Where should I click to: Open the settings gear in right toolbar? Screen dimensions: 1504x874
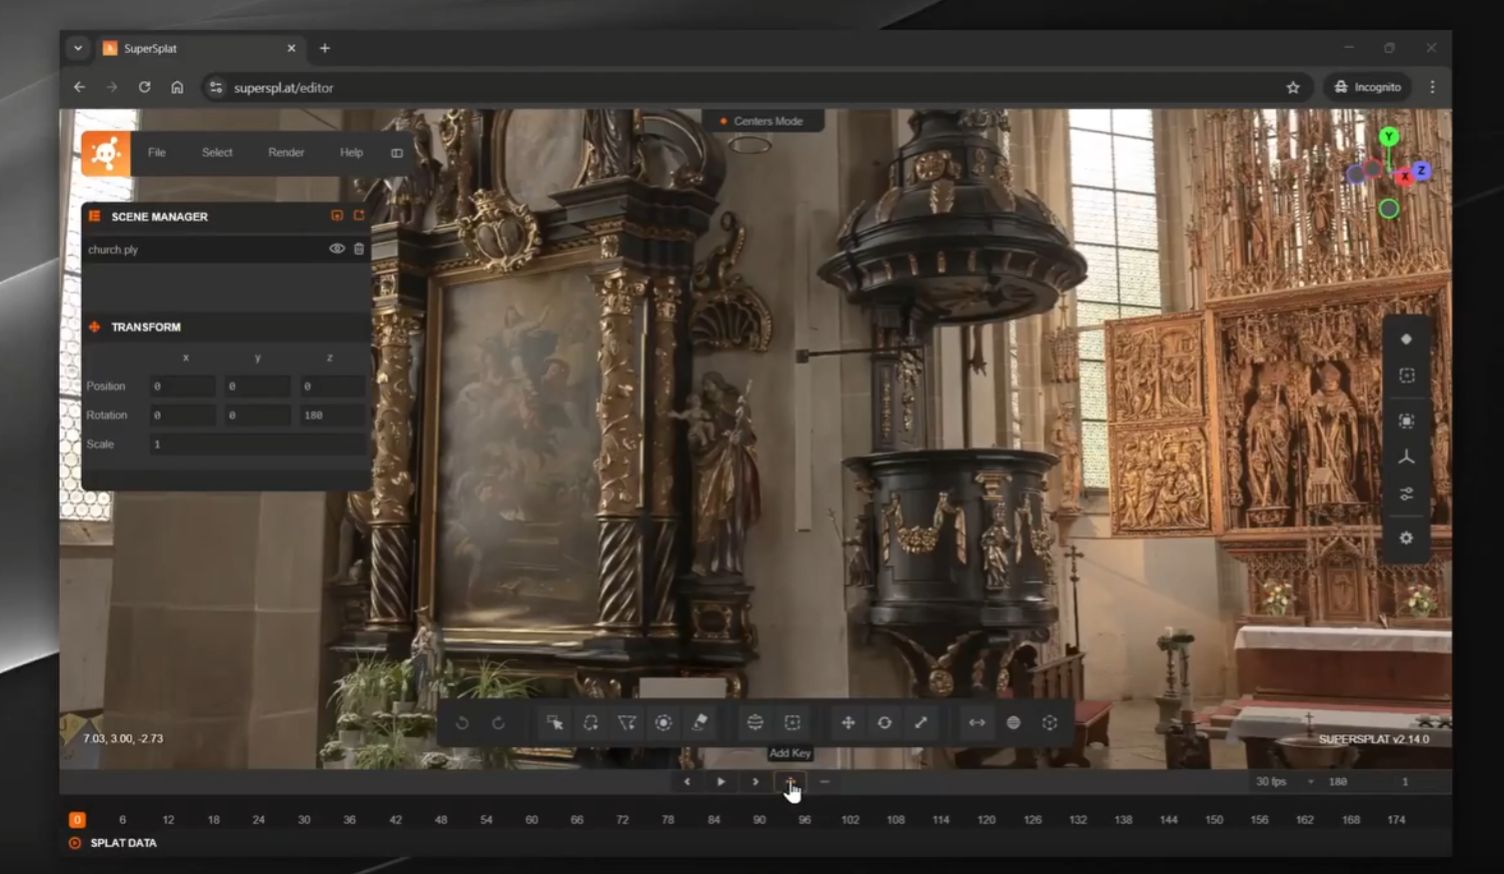tap(1406, 538)
